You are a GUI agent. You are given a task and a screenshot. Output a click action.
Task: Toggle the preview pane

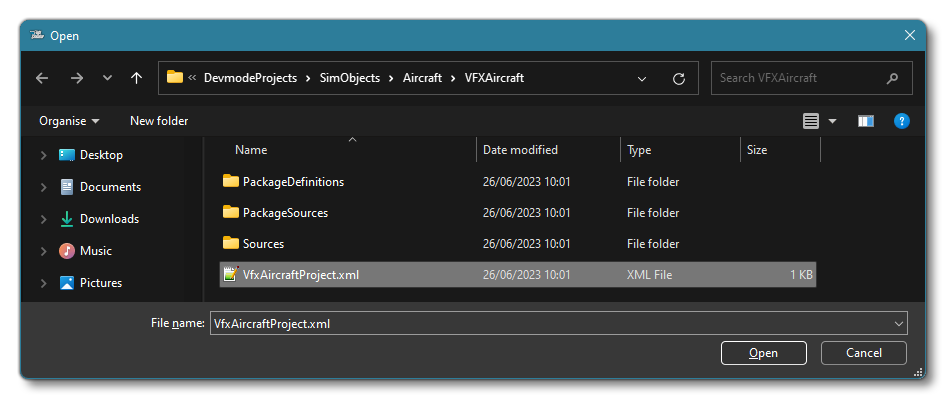[866, 121]
